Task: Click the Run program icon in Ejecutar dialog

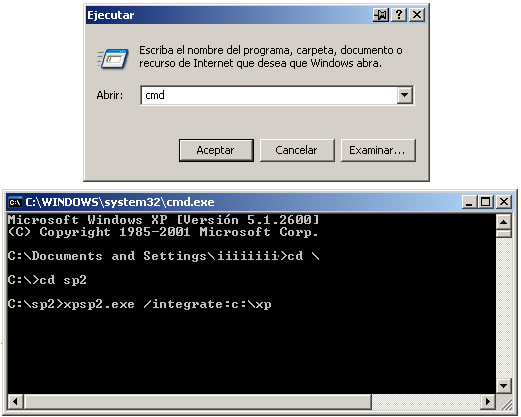Action: (113, 59)
